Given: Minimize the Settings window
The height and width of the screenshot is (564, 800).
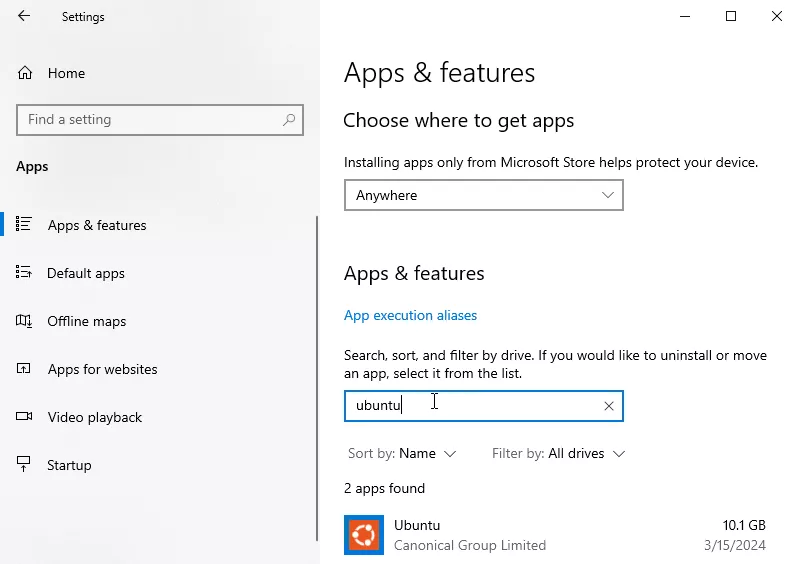Looking at the screenshot, I should [685, 16].
